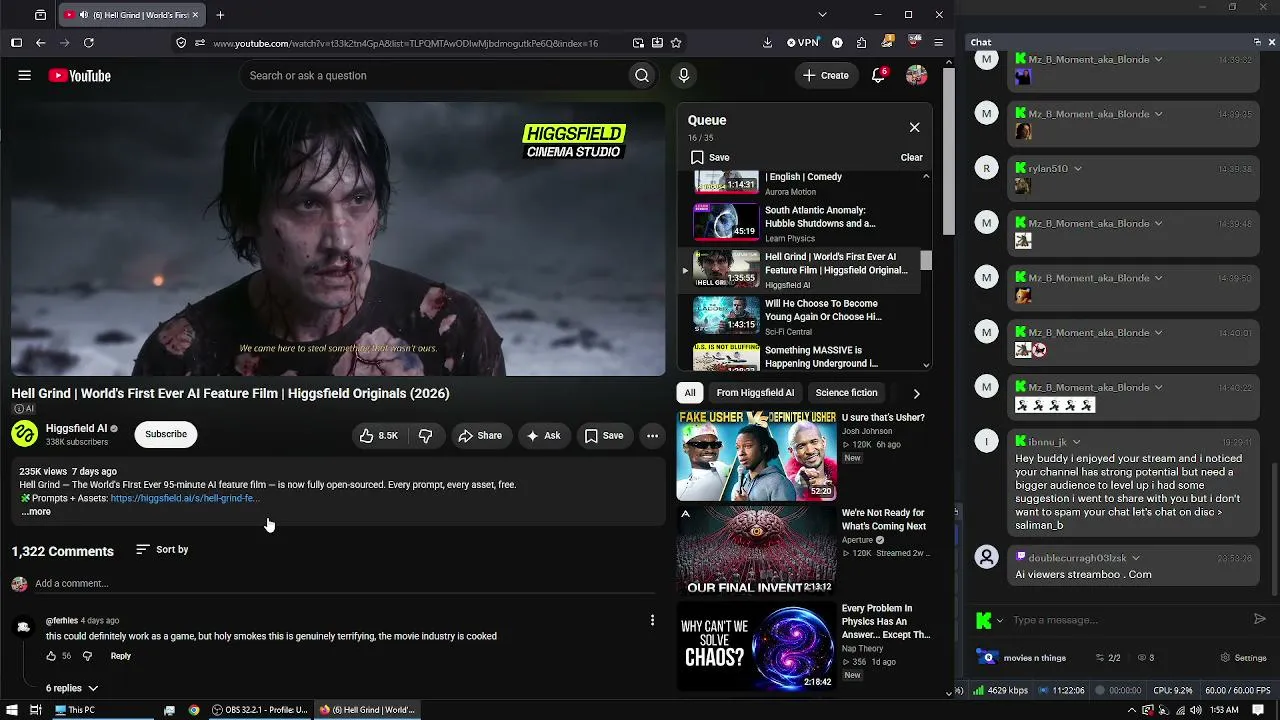1280x720 pixels.
Task: Play South Atlantic Anomaly from the queue
Action: 800,223
